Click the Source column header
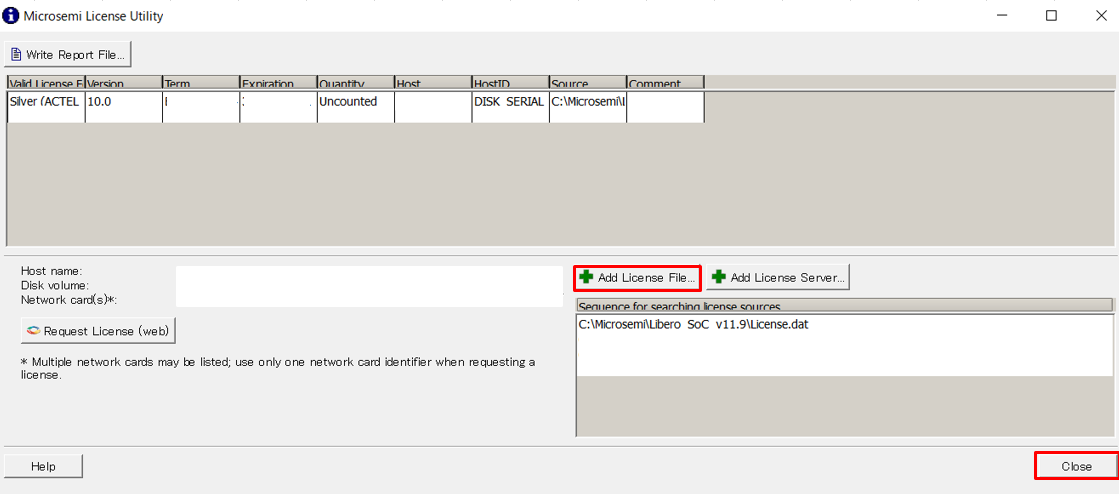 pyautogui.click(x=588, y=83)
